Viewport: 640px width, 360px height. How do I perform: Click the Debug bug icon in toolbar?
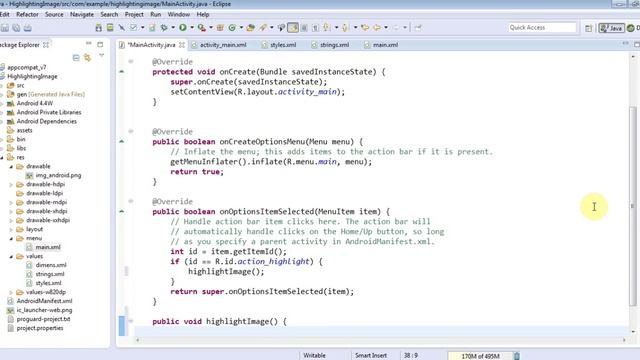click(x=164, y=28)
